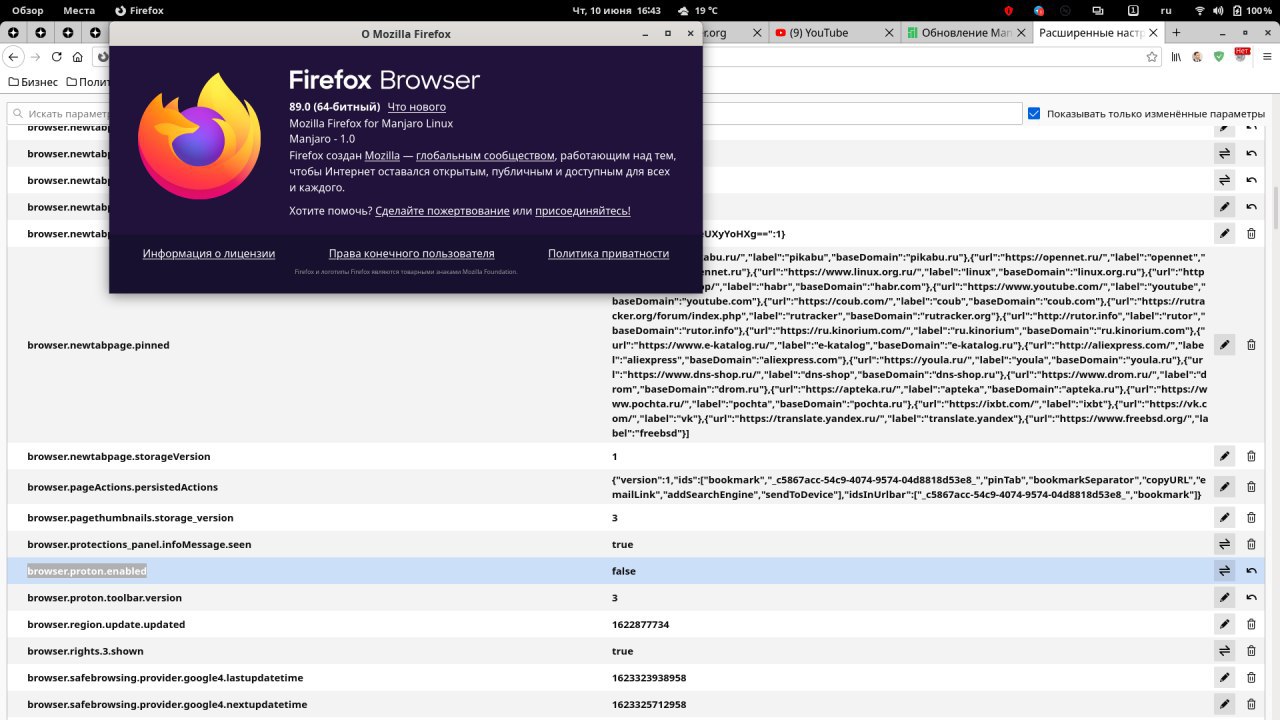Viewport: 1280px width, 720px height.
Task: Delete google4.nextupdatetime preference
Action: 1251,704
